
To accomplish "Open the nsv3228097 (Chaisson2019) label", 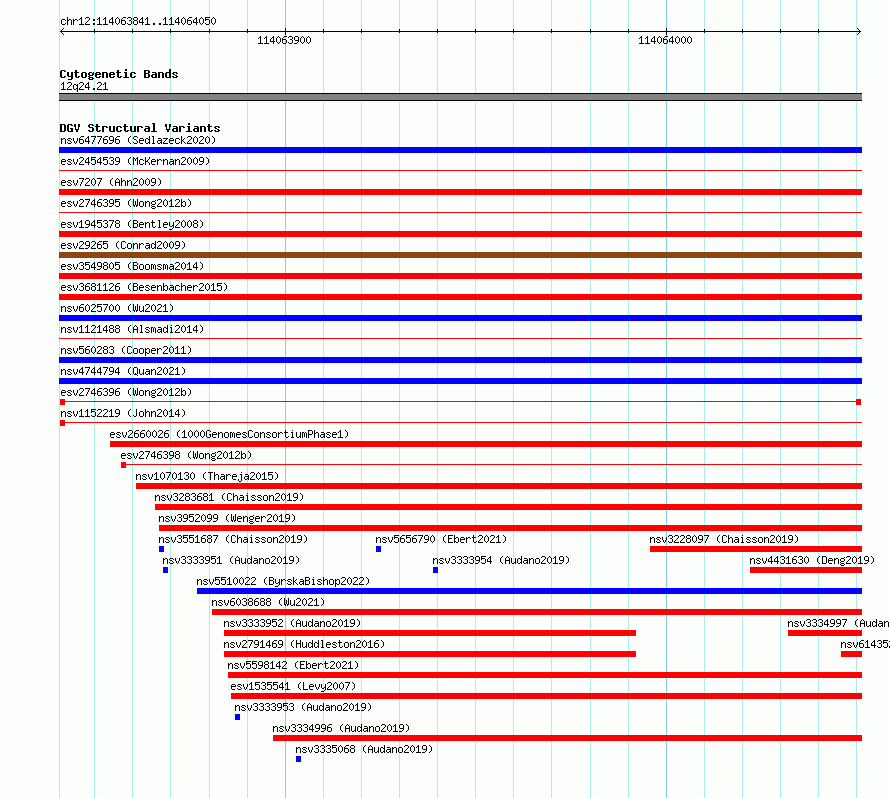I will tap(724, 539).
